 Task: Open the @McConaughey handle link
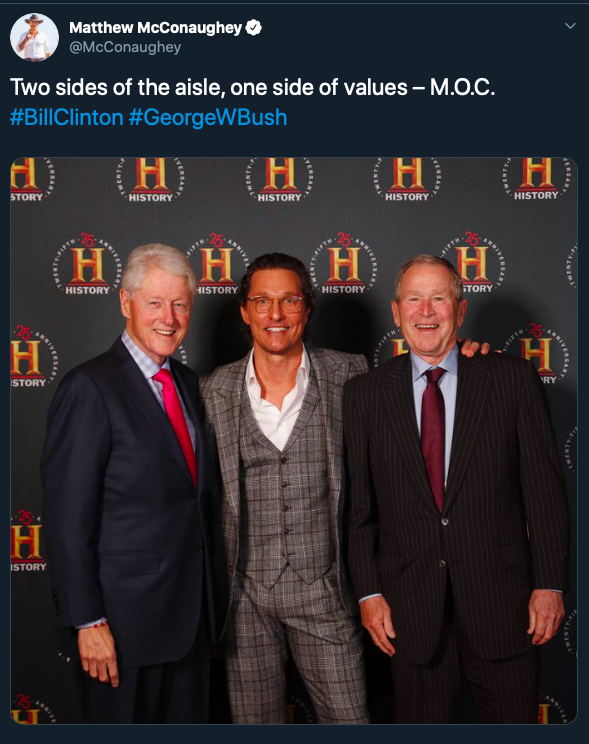(x=125, y=47)
